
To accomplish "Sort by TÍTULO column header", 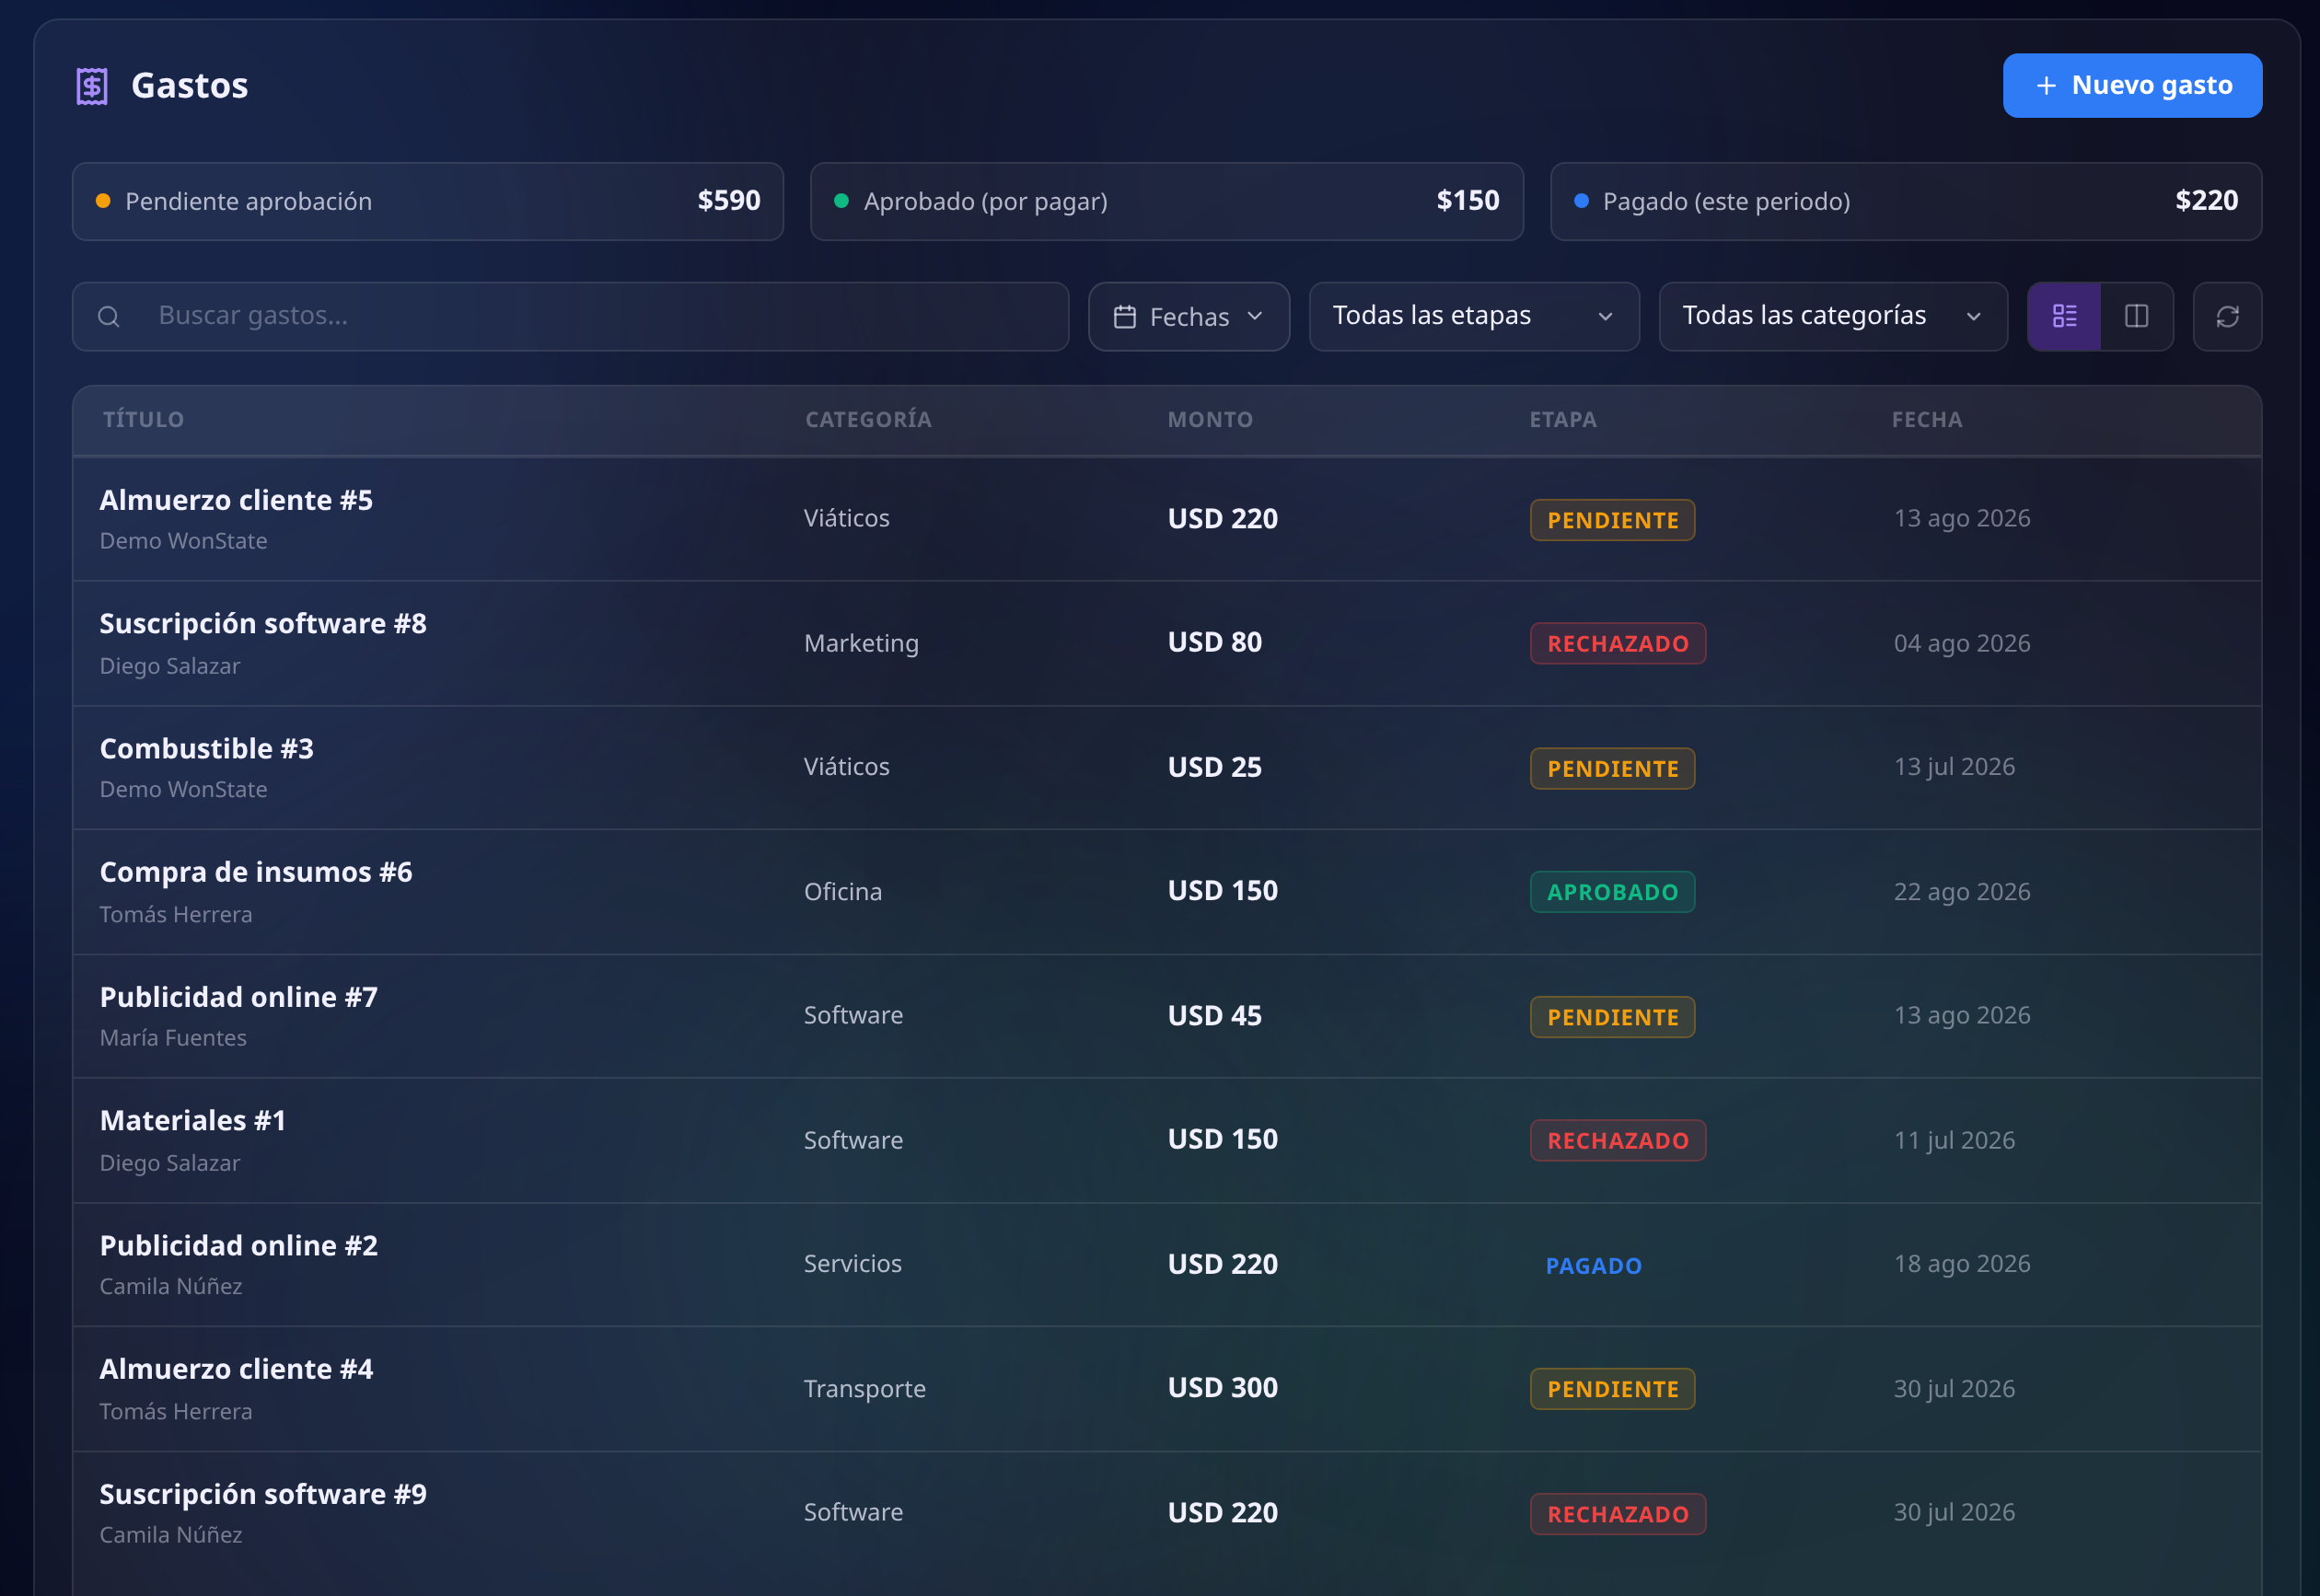I will click(x=143, y=420).
